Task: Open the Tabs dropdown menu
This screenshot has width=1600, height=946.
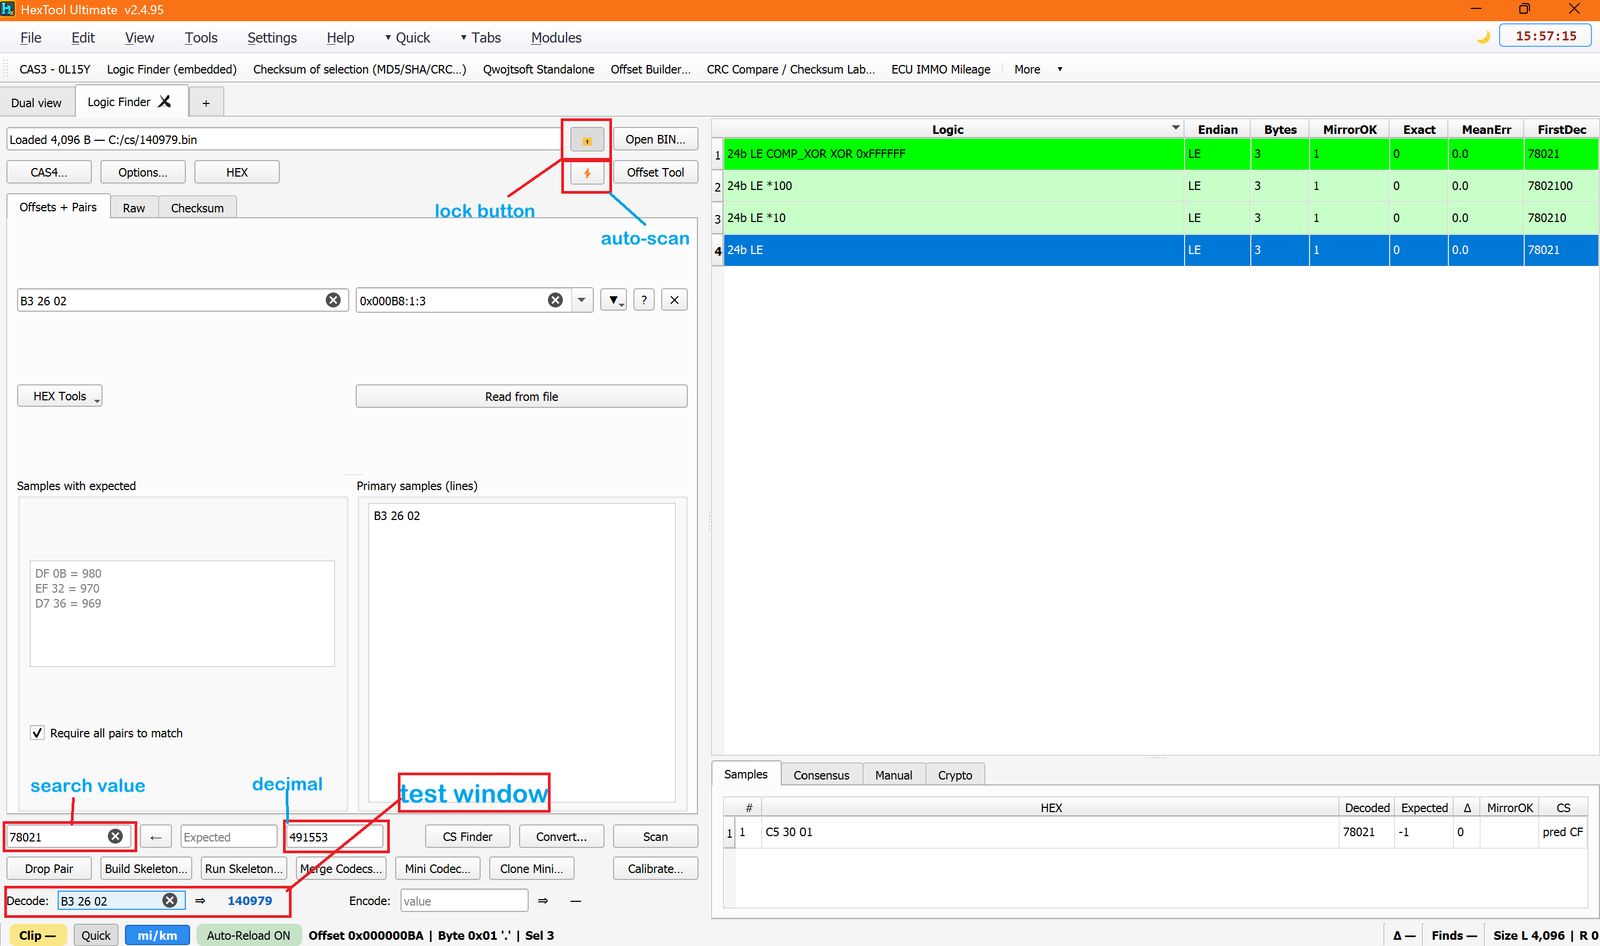Action: pyautogui.click(x=481, y=38)
